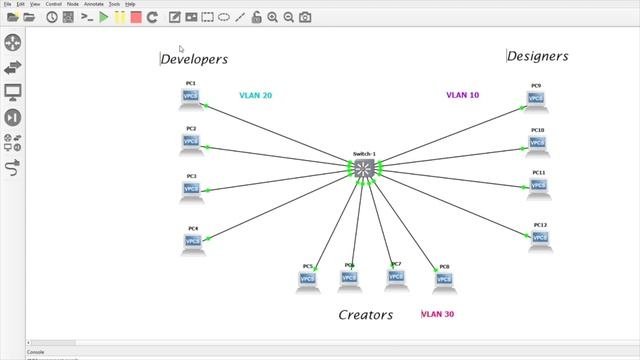Toggle the lock items padlock icon
Viewport: 640px width, 360px height.
pyautogui.click(x=256, y=17)
